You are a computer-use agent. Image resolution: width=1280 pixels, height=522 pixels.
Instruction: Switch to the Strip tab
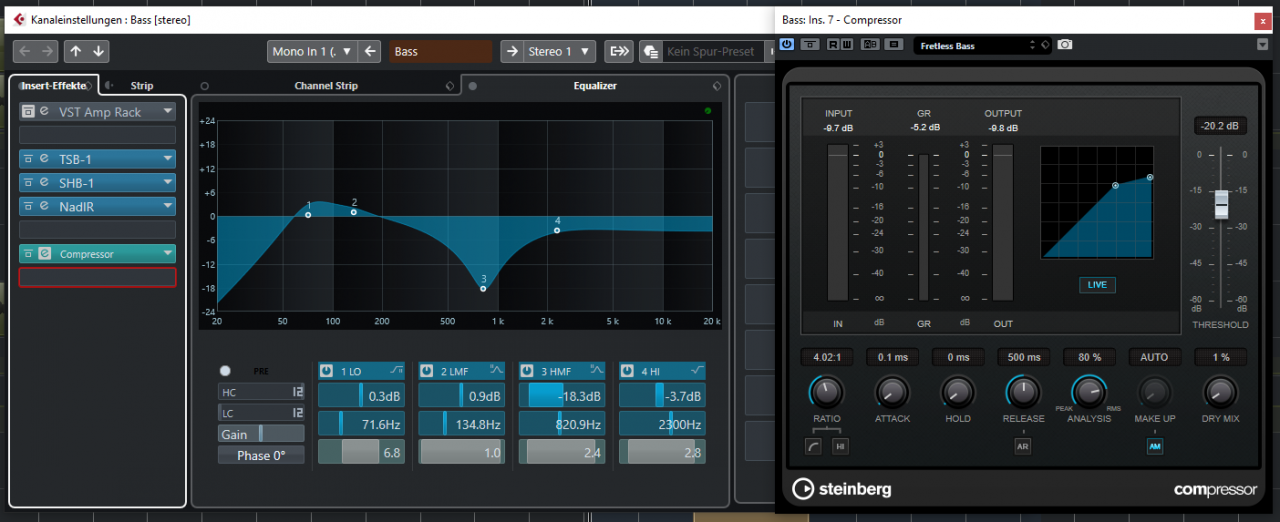point(142,86)
